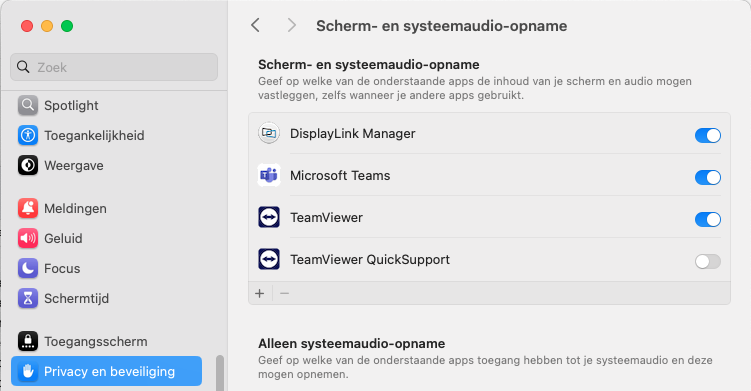Click the Microsoft Teams app icon

coord(269,175)
